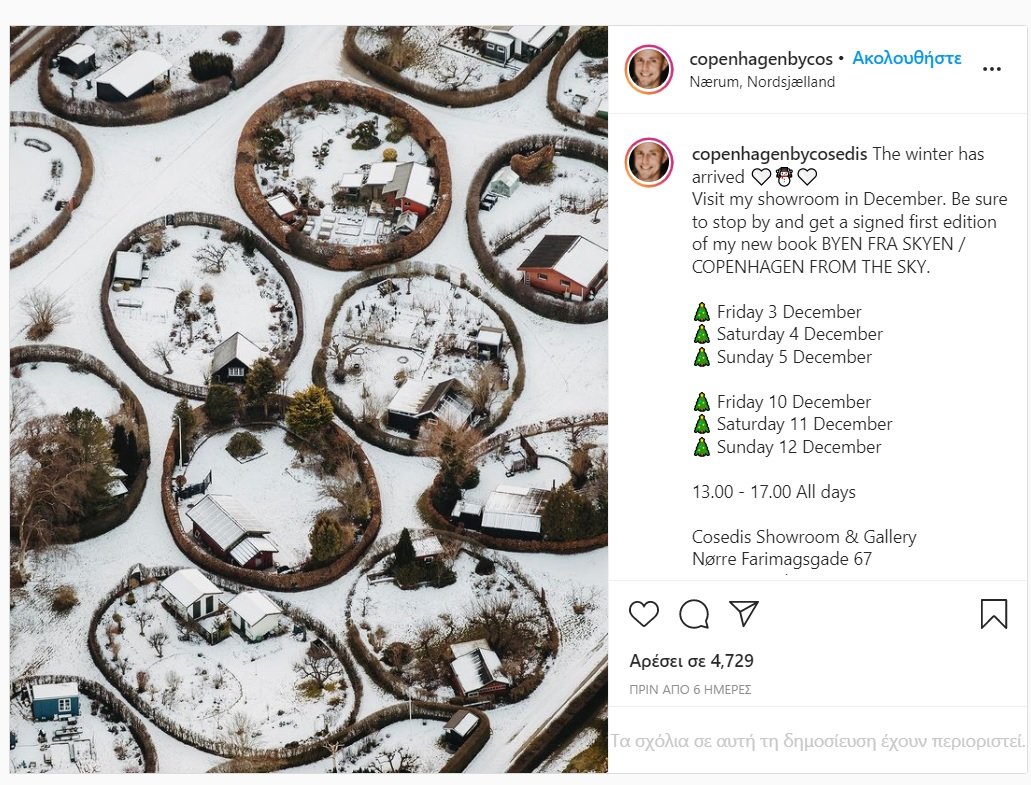
Task: Share post with paper plane icon
Action: tap(744, 613)
